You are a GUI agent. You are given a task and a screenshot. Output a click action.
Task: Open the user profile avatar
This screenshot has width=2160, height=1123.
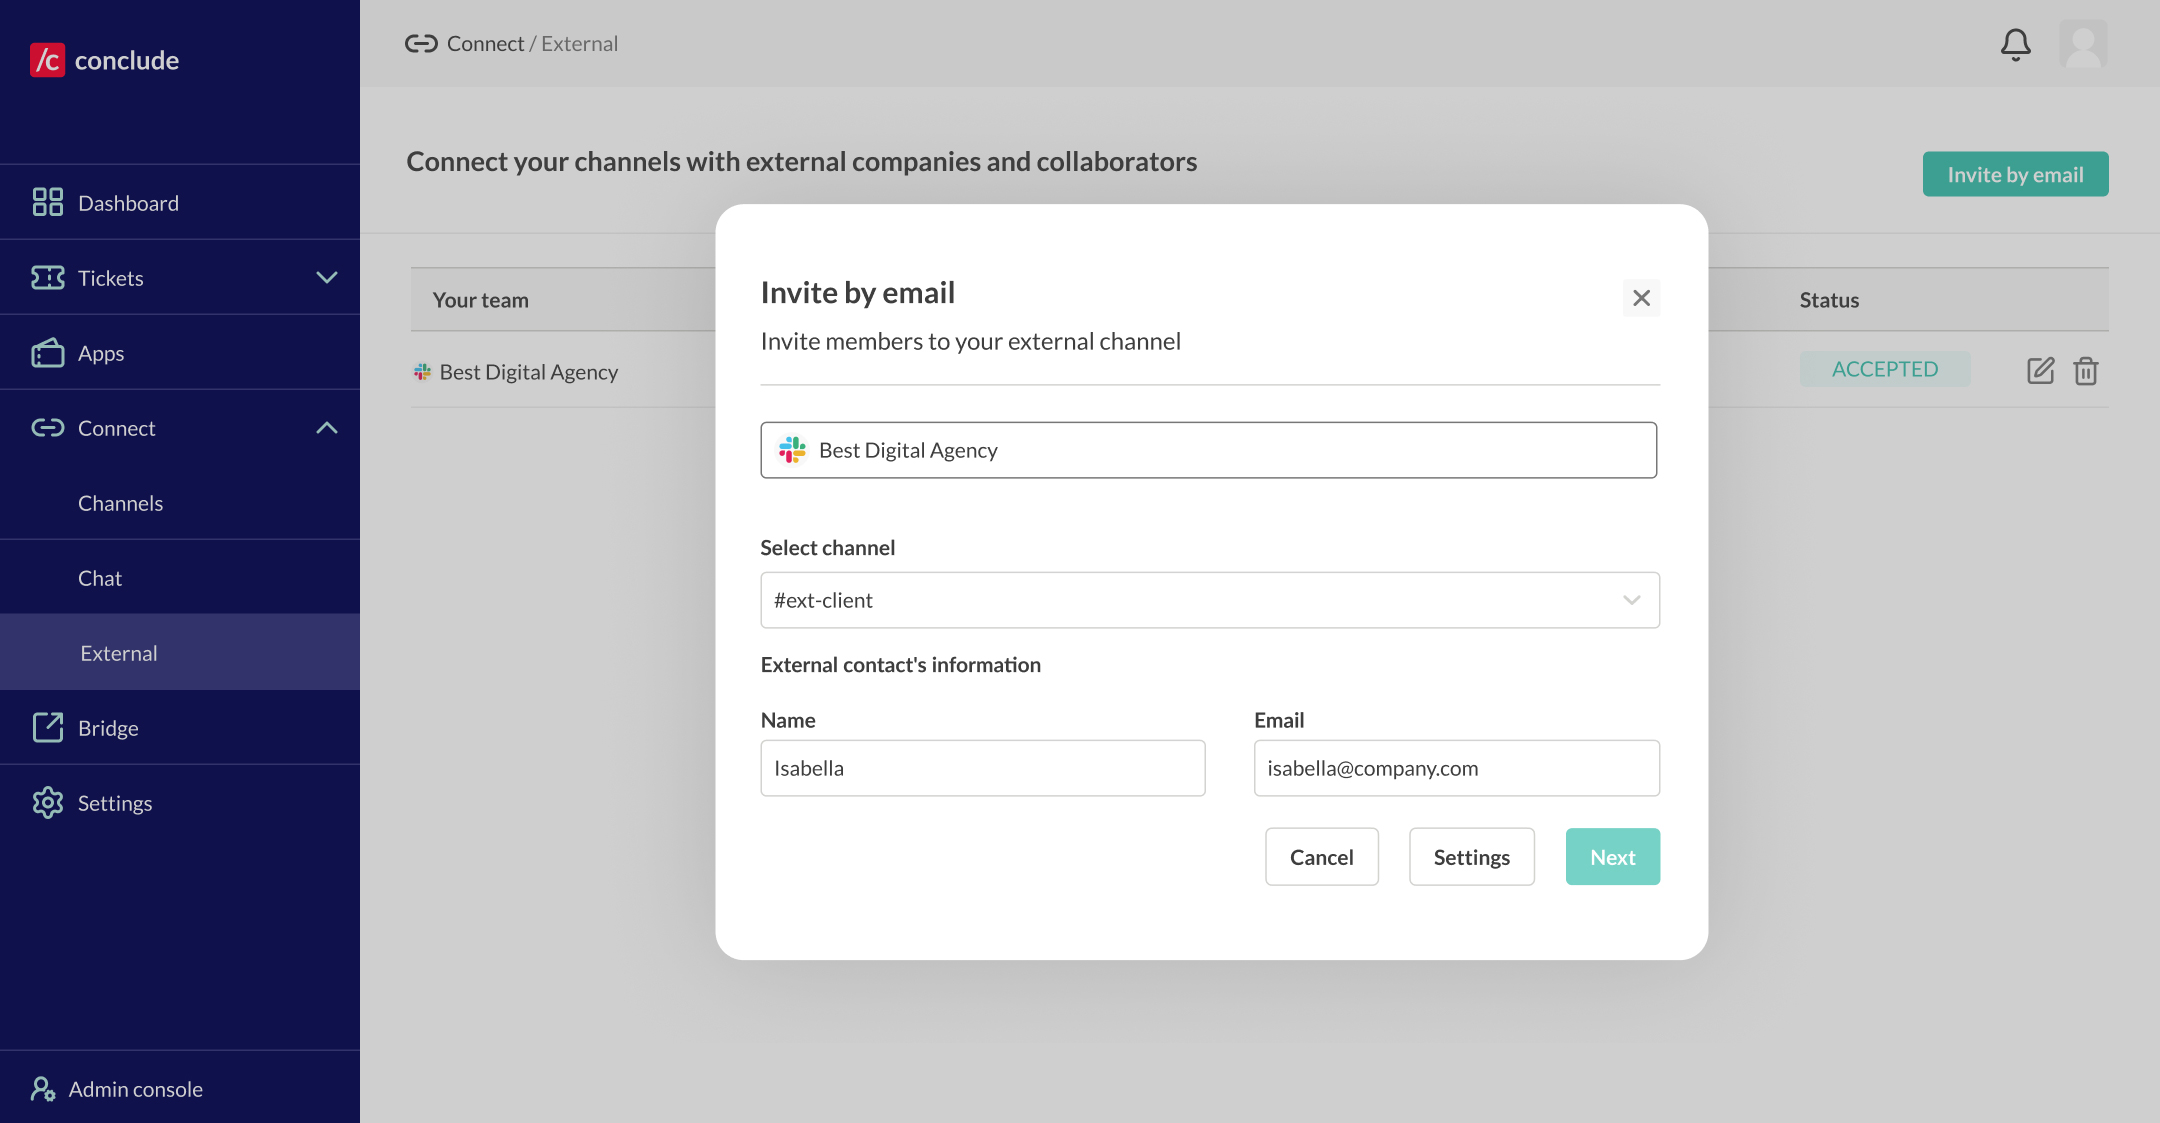click(x=2083, y=44)
